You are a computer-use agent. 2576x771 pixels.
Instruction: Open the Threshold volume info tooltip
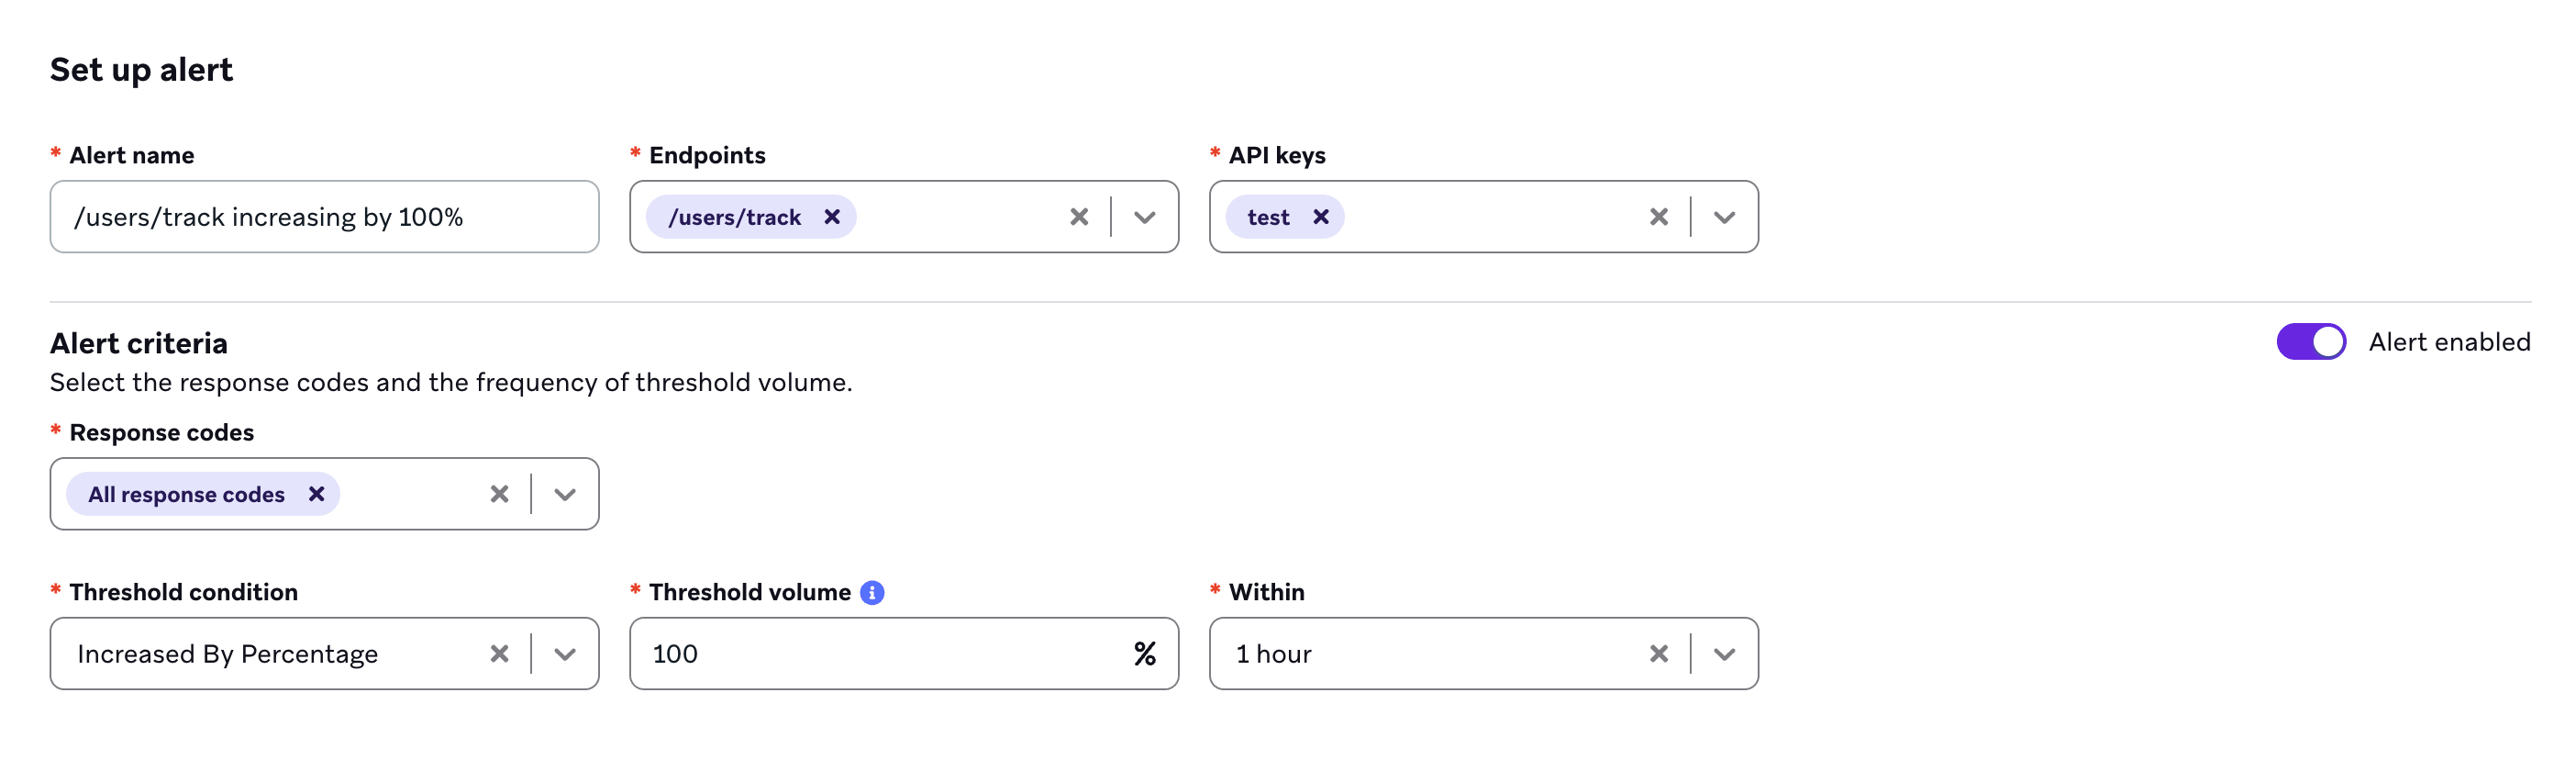click(x=871, y=591)
